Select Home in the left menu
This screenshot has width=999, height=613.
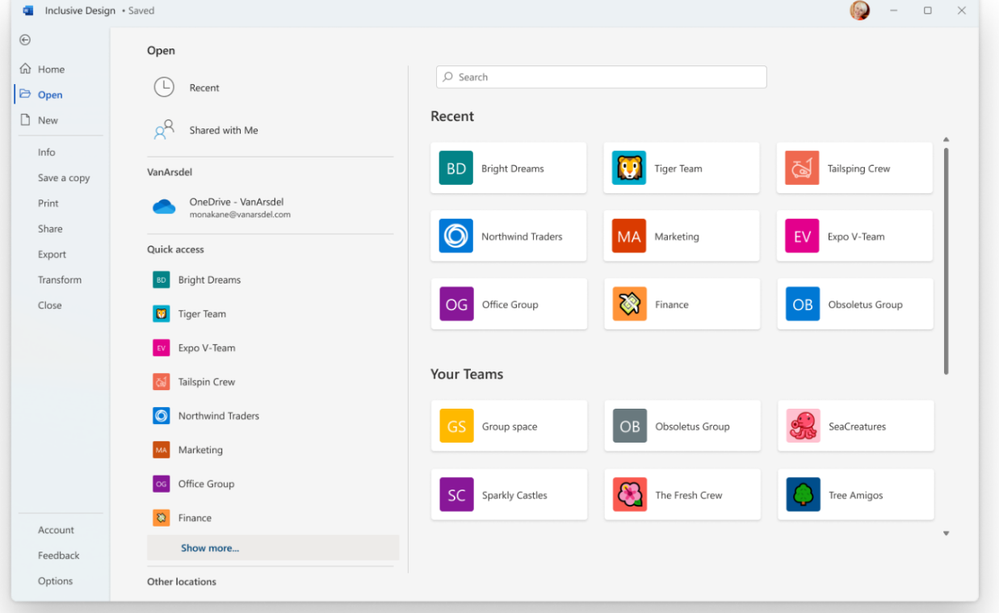click(51, 69)
